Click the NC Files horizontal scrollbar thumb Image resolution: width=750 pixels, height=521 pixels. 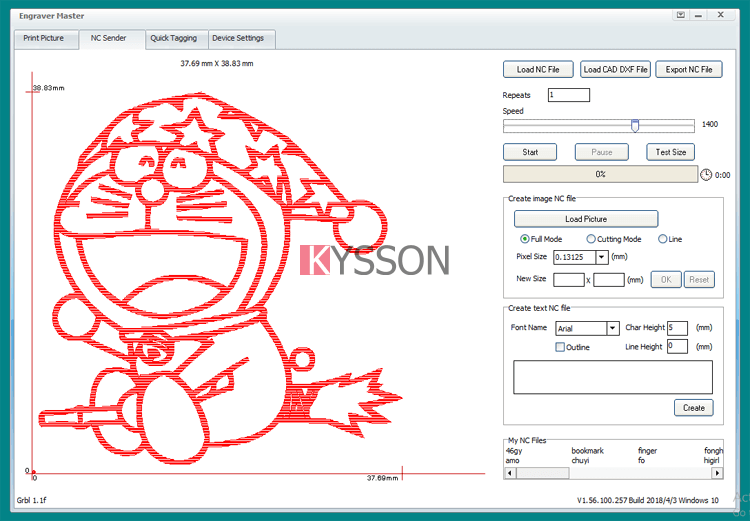pos(542,473)
